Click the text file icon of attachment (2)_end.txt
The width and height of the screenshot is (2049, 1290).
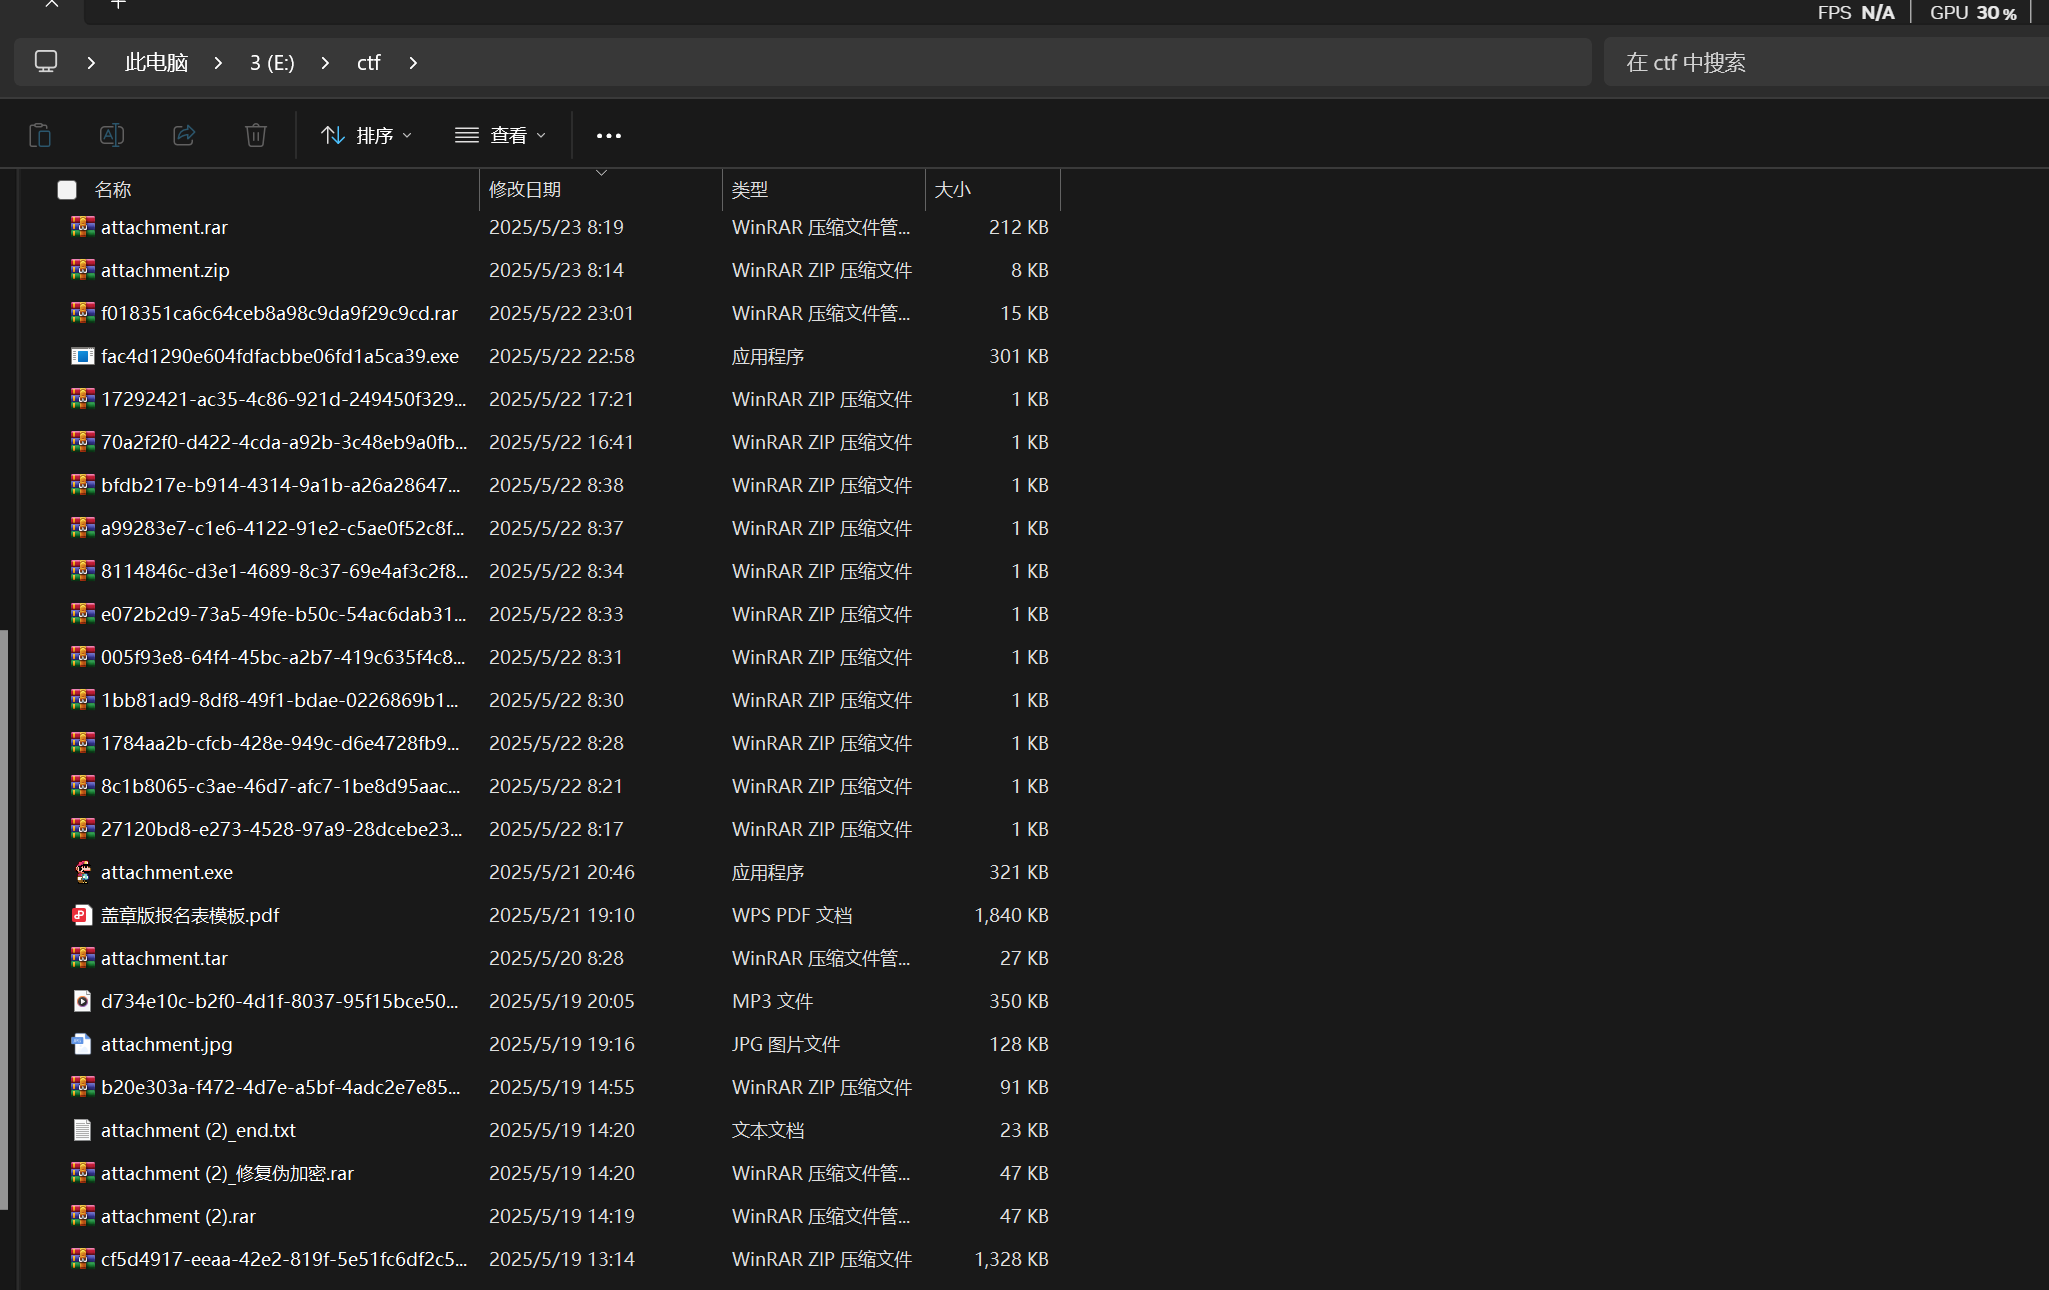(x=81, y=1130)
